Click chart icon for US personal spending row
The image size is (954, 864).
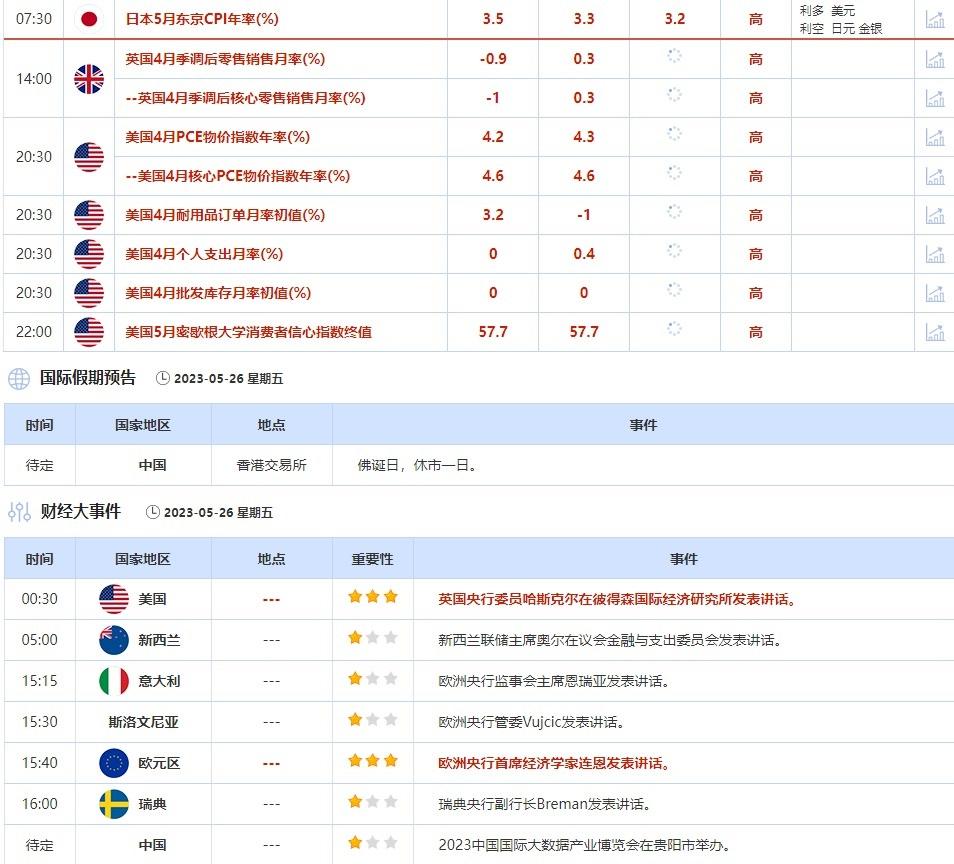934,254
